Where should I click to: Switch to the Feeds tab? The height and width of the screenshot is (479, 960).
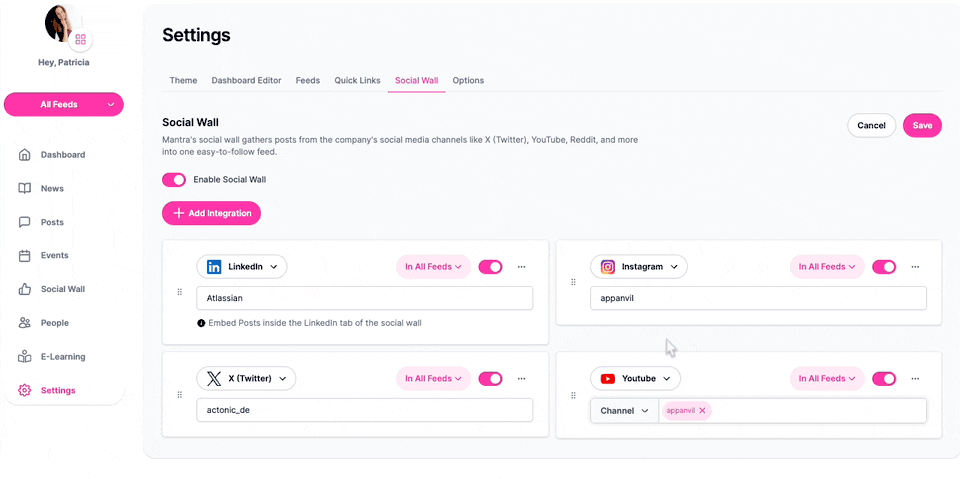pyautogui.click(x=307, y=80)
